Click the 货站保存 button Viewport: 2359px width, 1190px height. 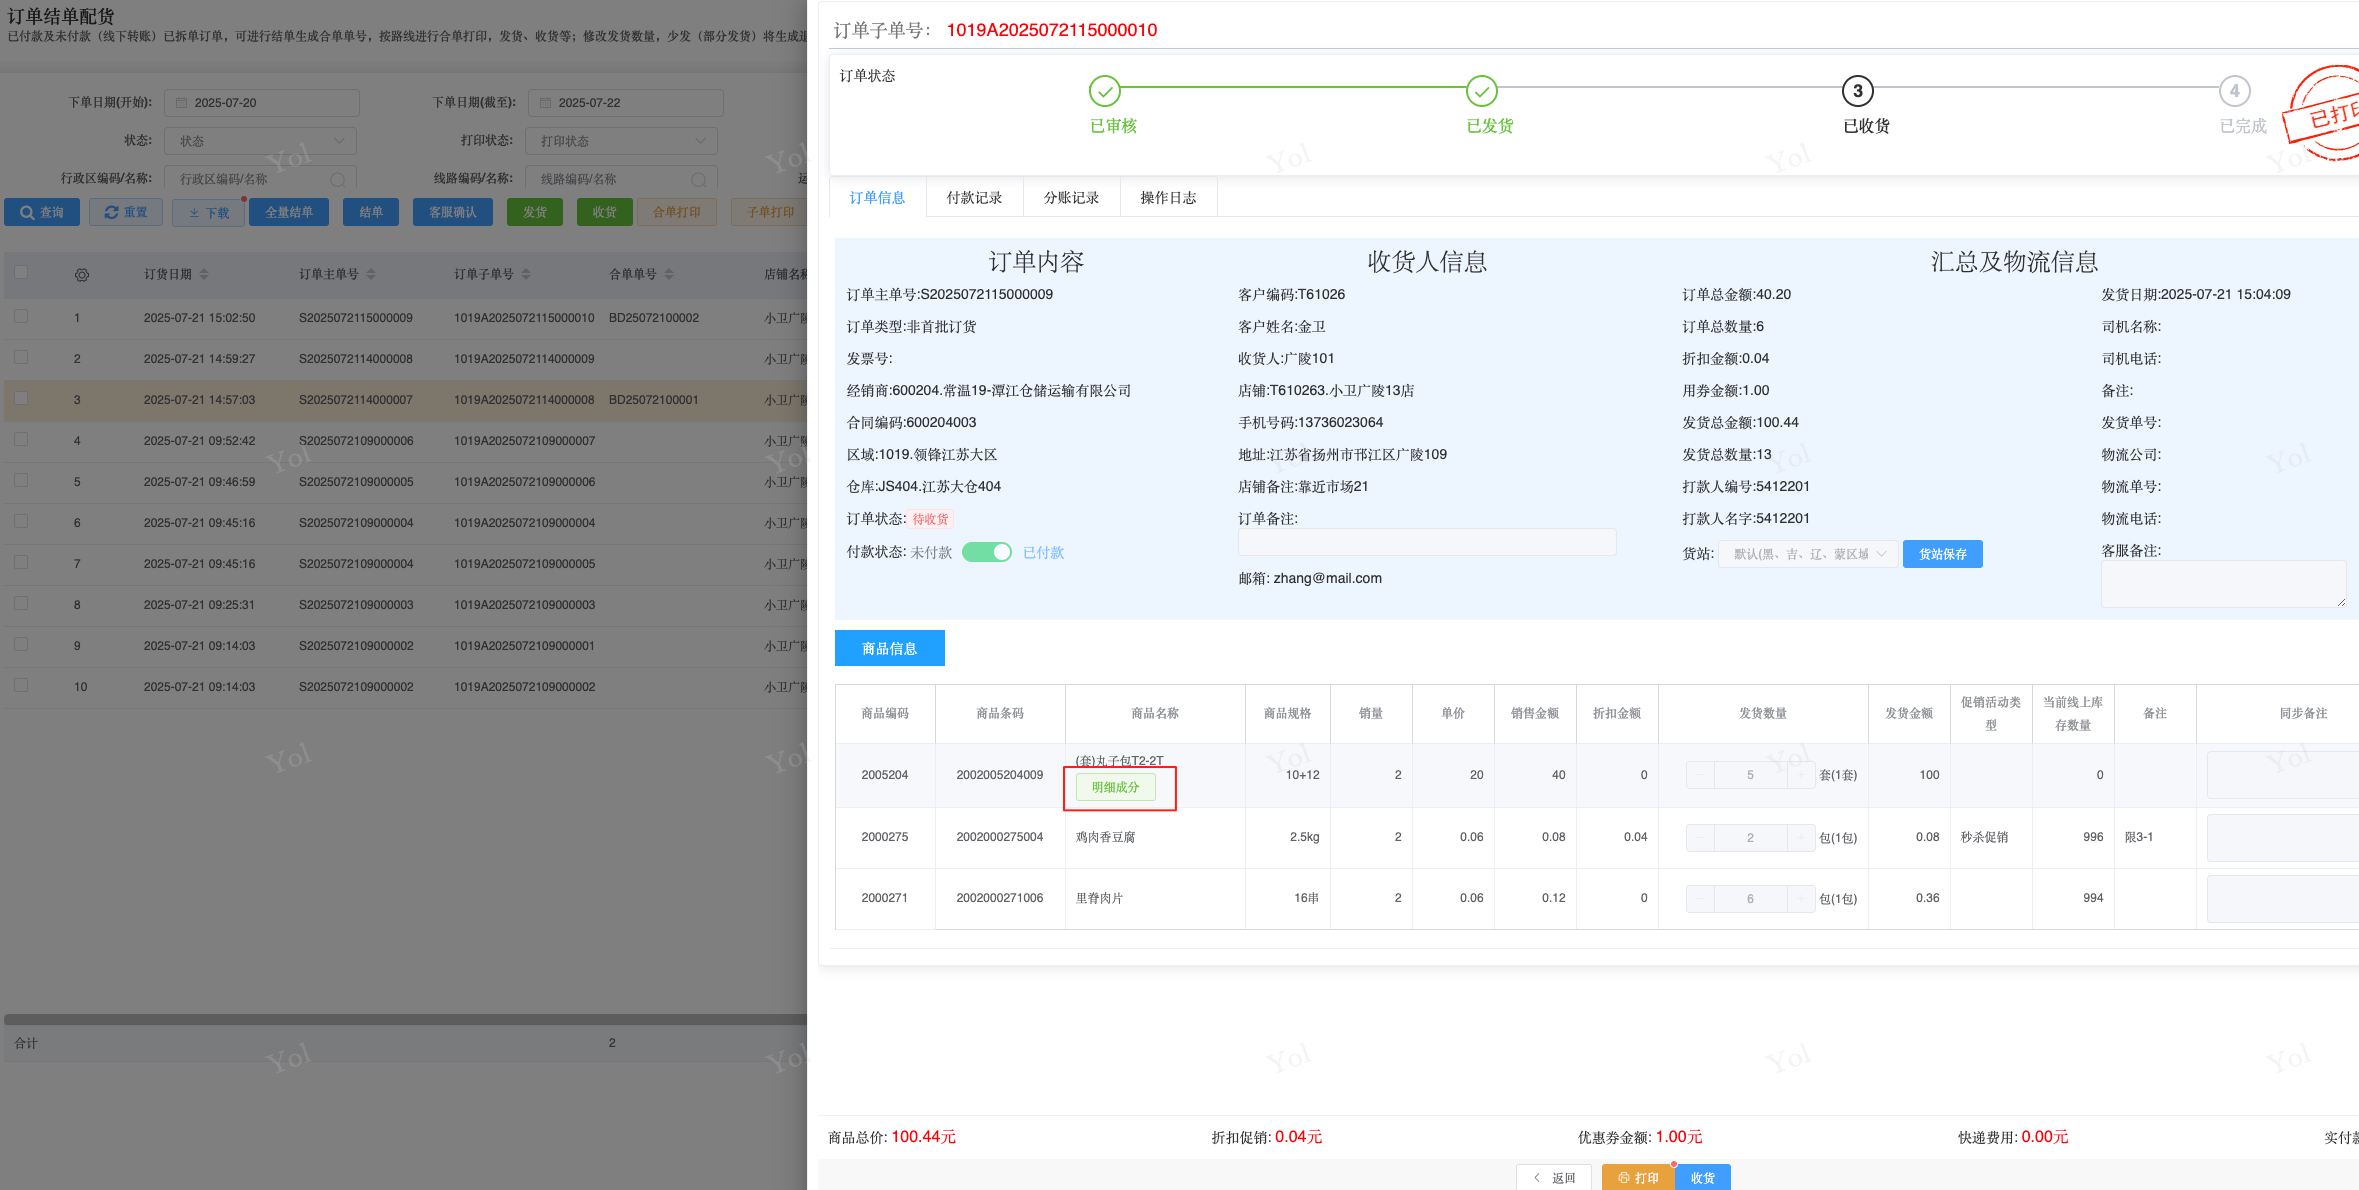coord(1942,554)
